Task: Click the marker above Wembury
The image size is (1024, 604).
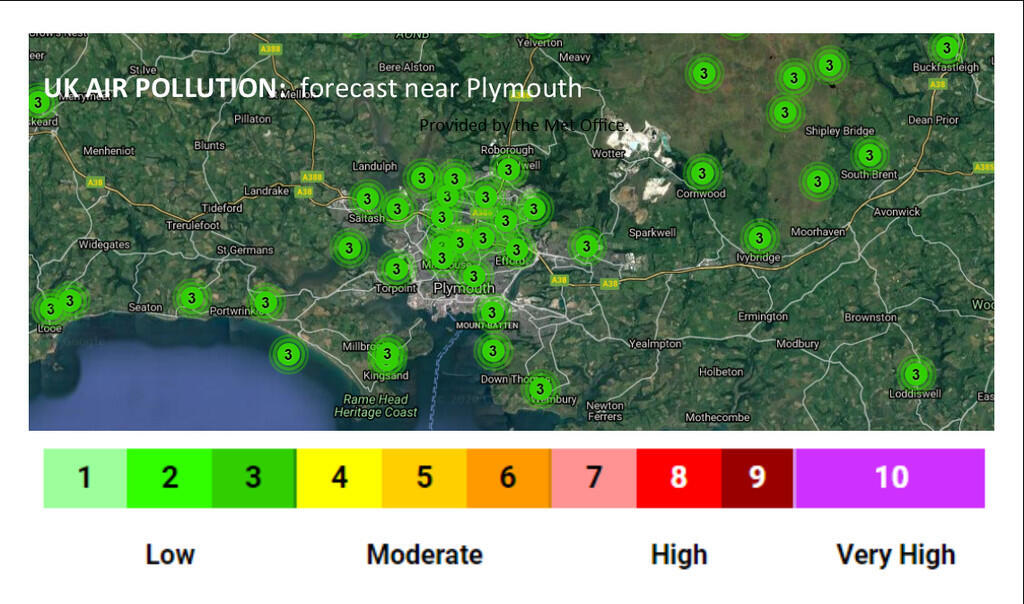Action: pos(540,388)
